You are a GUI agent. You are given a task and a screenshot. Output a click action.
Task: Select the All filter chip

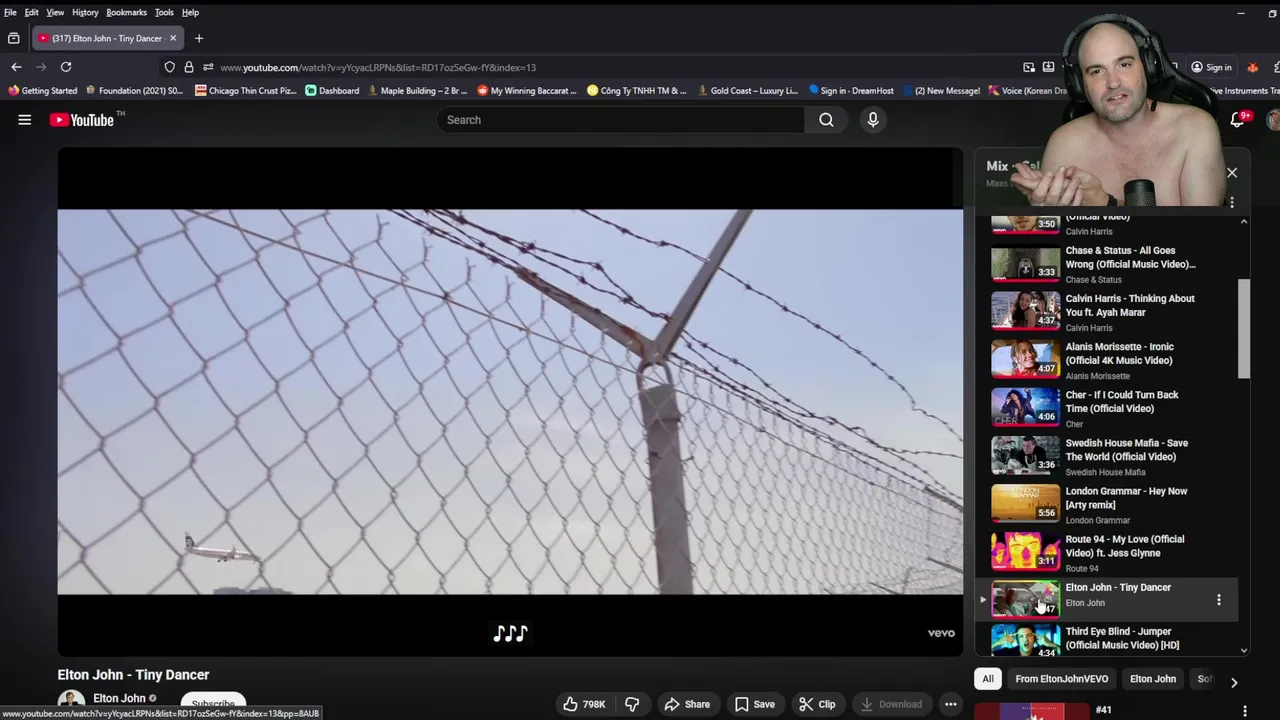(x=988, y=679)
